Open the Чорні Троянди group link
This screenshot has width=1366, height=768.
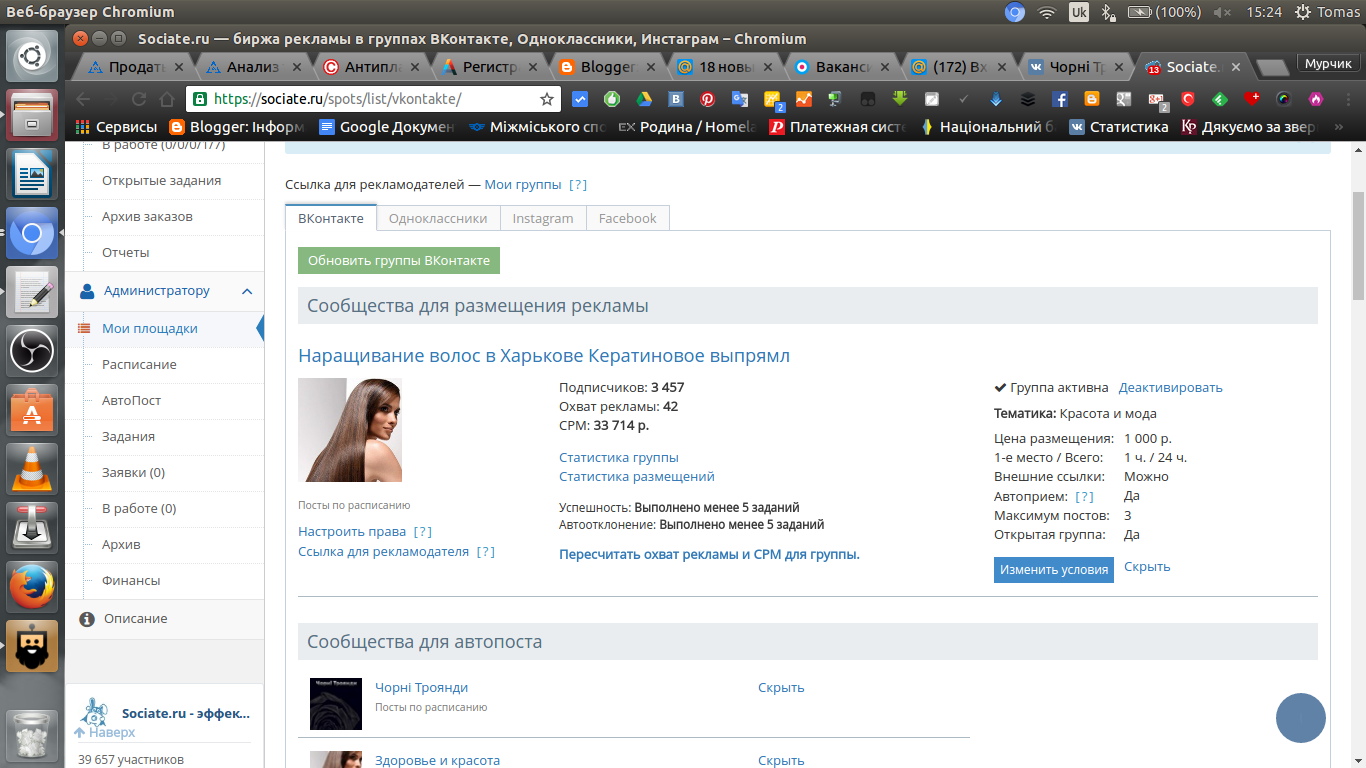coord(421,687)
